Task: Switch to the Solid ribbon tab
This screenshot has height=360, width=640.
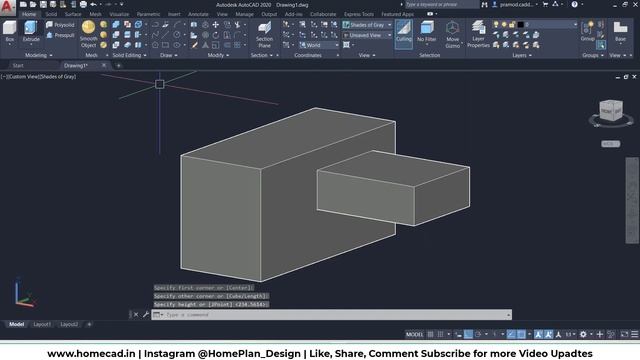Action: [x=51, y=14]
